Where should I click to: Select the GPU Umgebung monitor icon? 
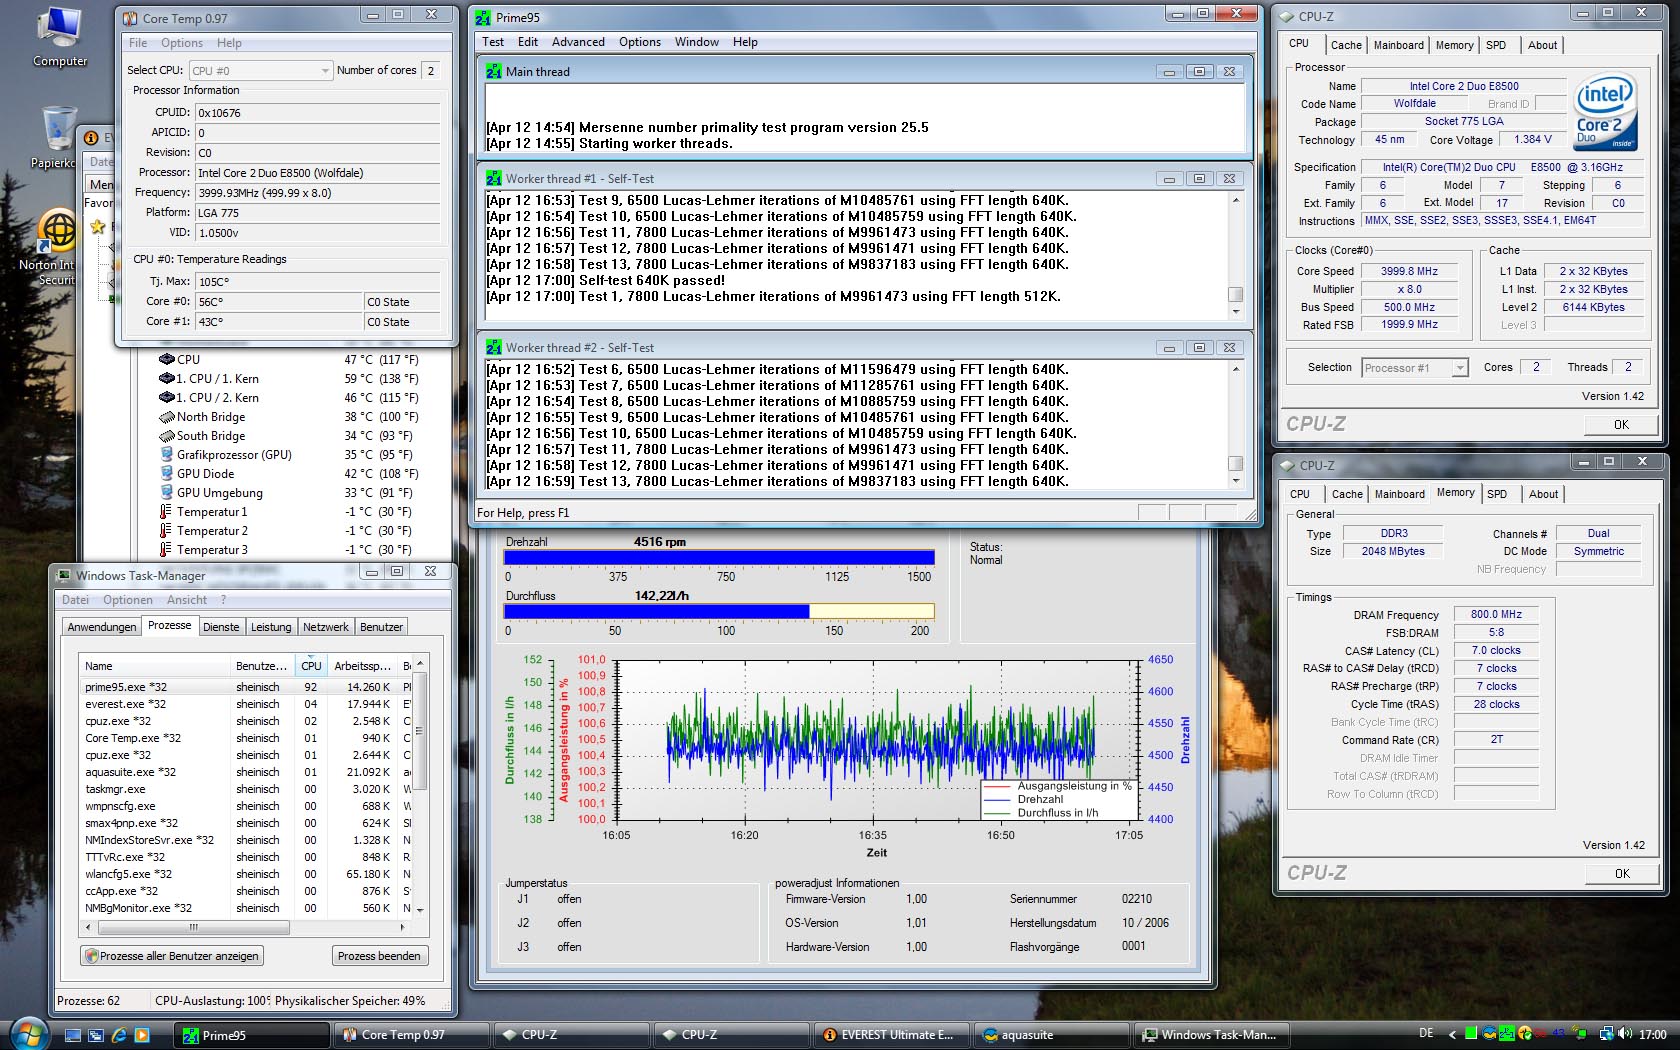[x=167, y=492]
